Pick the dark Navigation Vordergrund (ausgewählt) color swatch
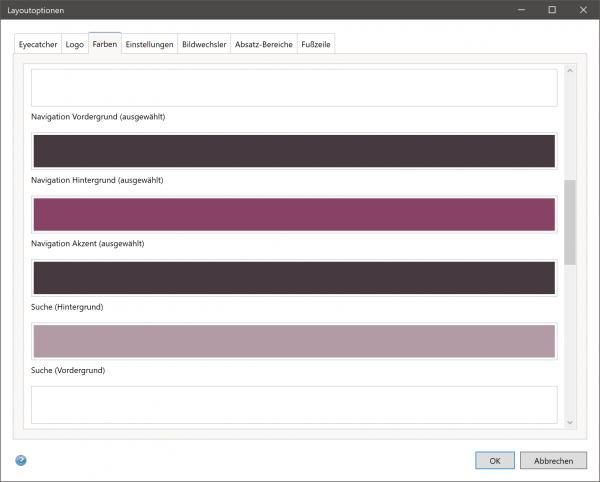Image resolution: width=600 pixels, height=482 pixels. pos(293,151)
